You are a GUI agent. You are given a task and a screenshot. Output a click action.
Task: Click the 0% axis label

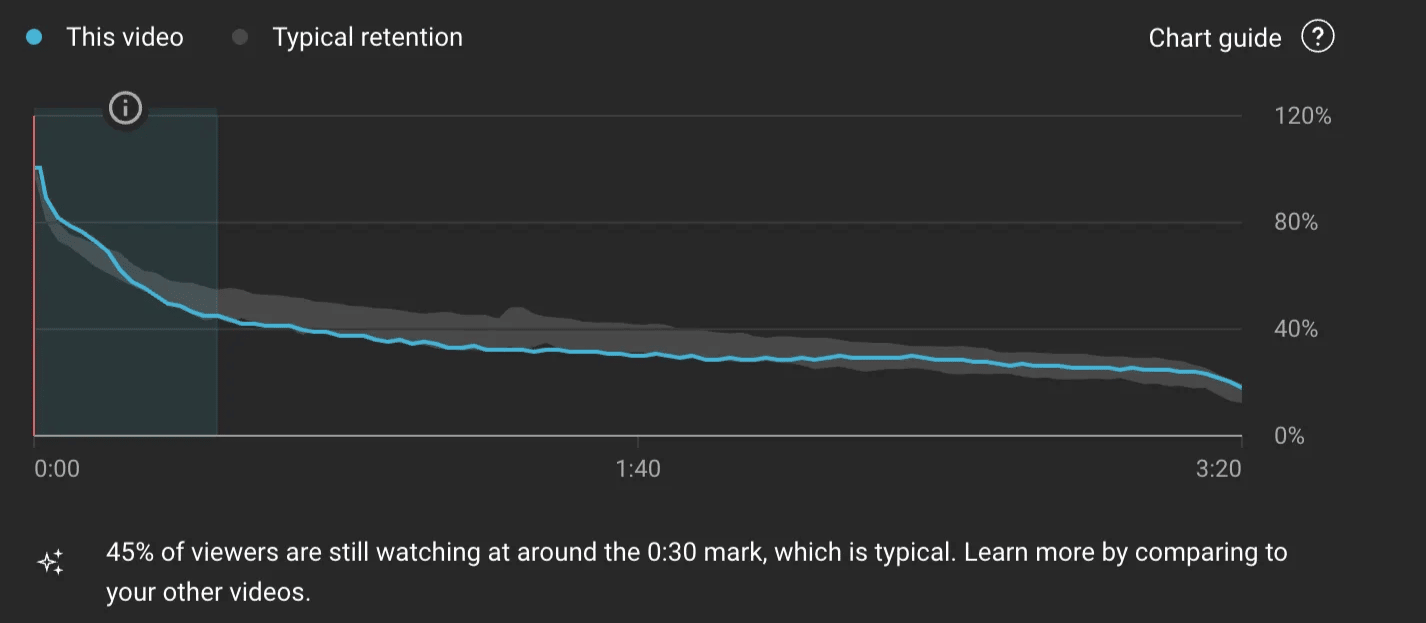(x=1290, y=436)
